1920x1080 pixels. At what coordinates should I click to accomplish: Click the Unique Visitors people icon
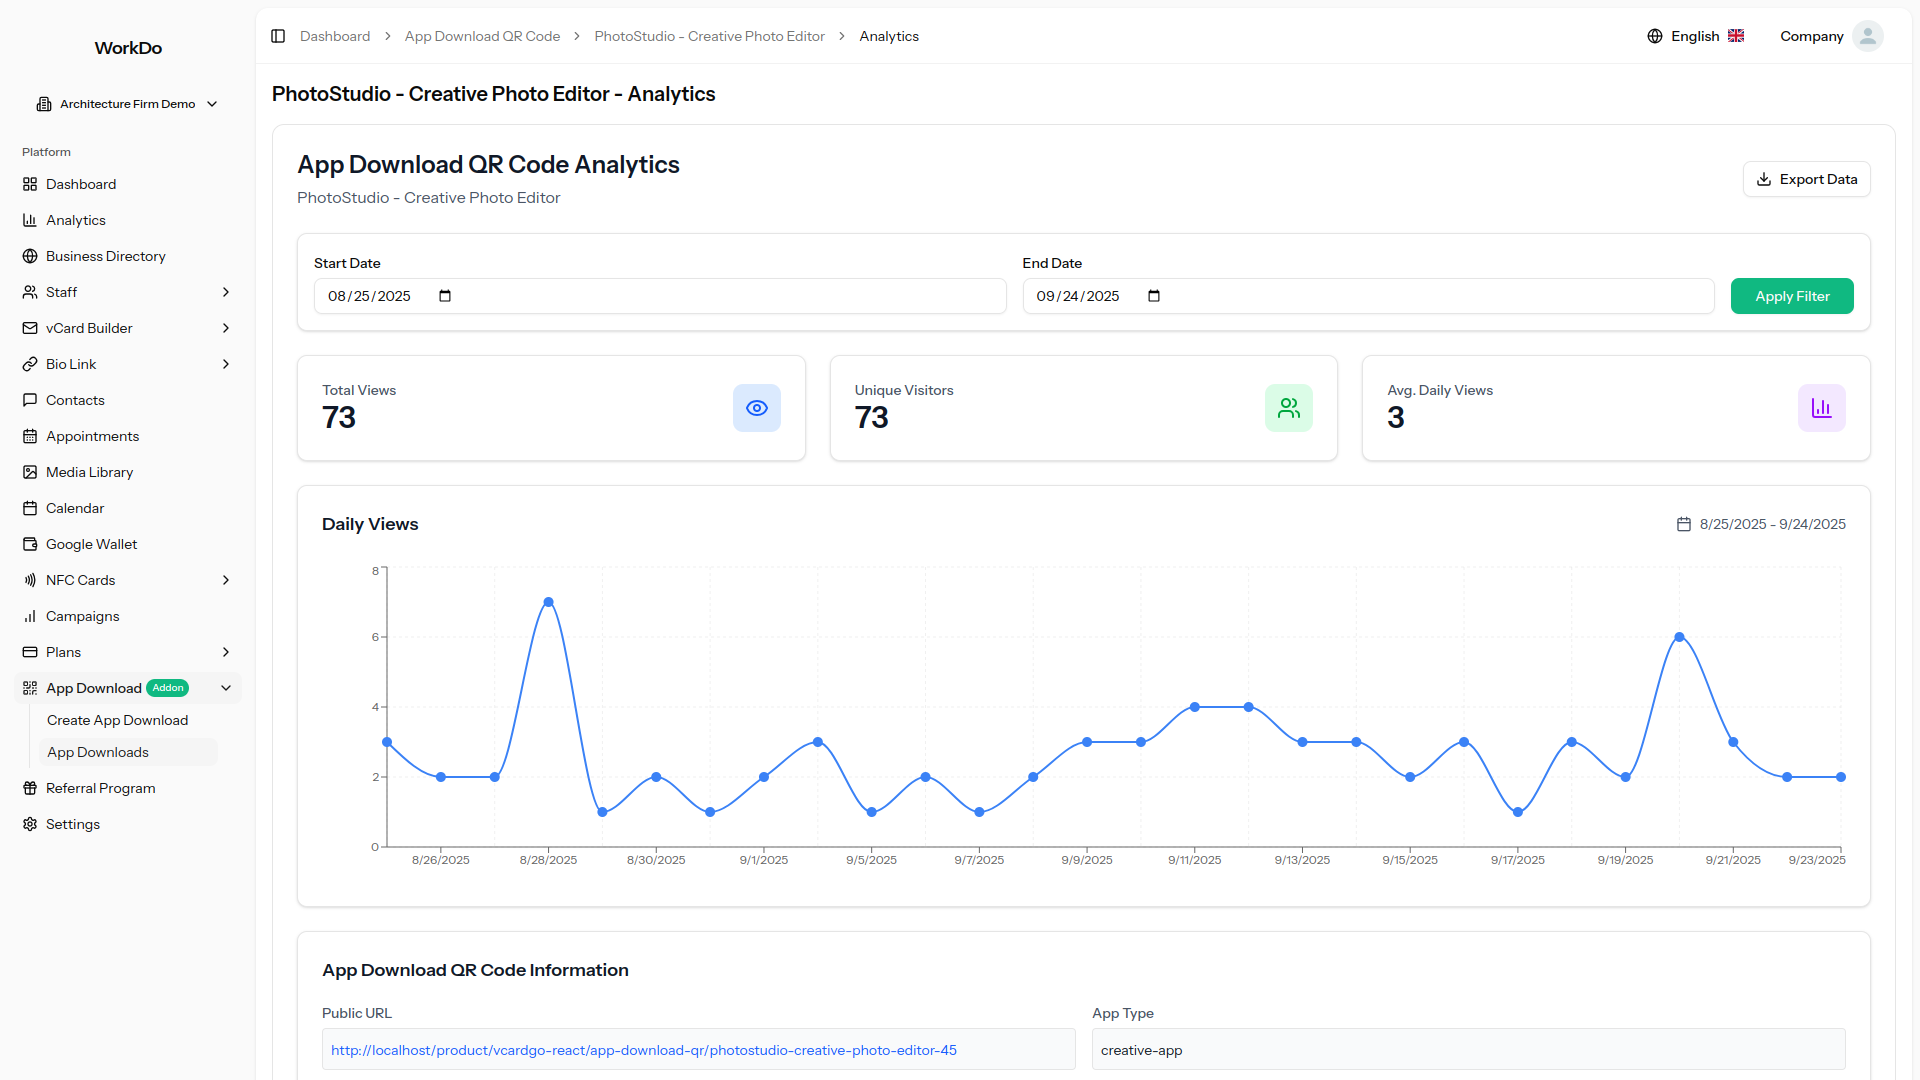coord(1288,408)
